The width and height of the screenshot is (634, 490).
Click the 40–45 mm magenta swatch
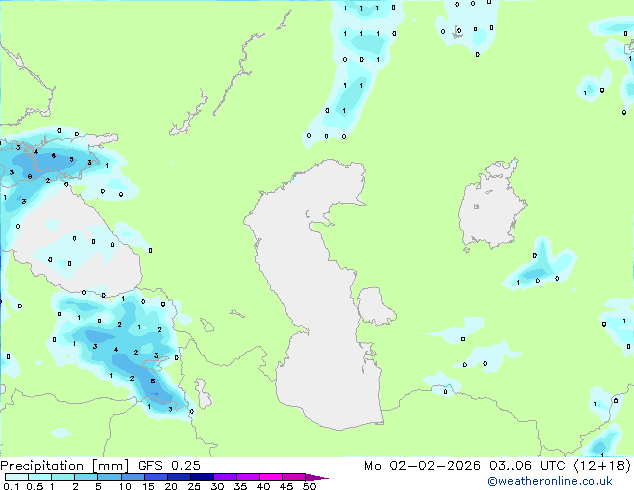click(271, 477)
